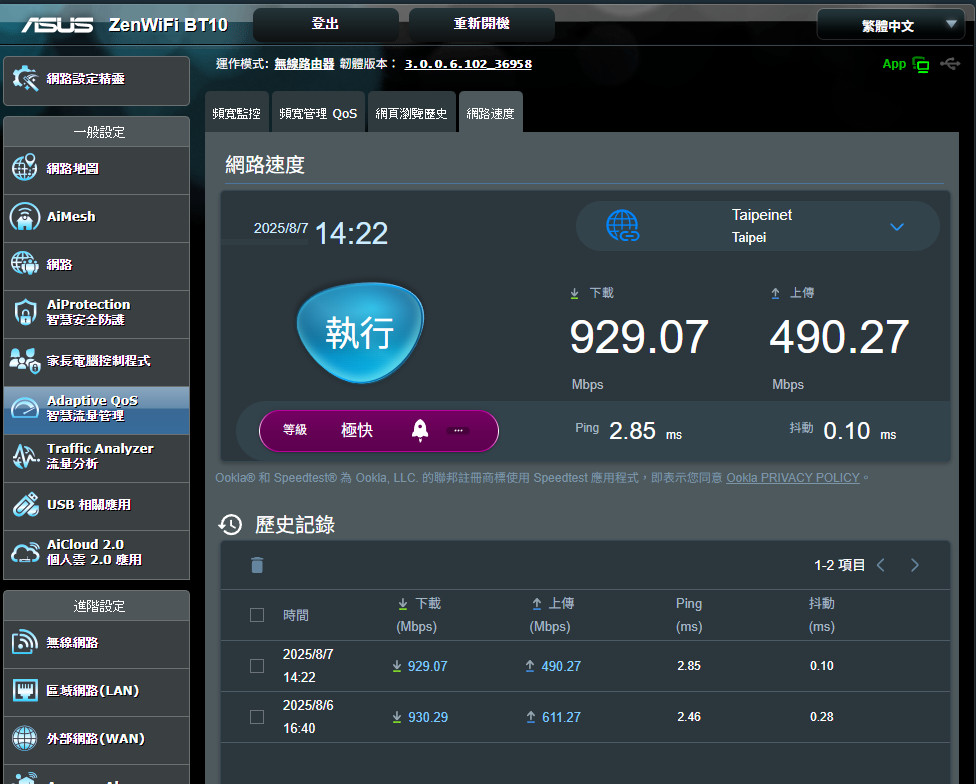The height and width of the screenshot is (784, 976).
Task: Click the Ping (ms) column header
Action: tap(689, 615)
